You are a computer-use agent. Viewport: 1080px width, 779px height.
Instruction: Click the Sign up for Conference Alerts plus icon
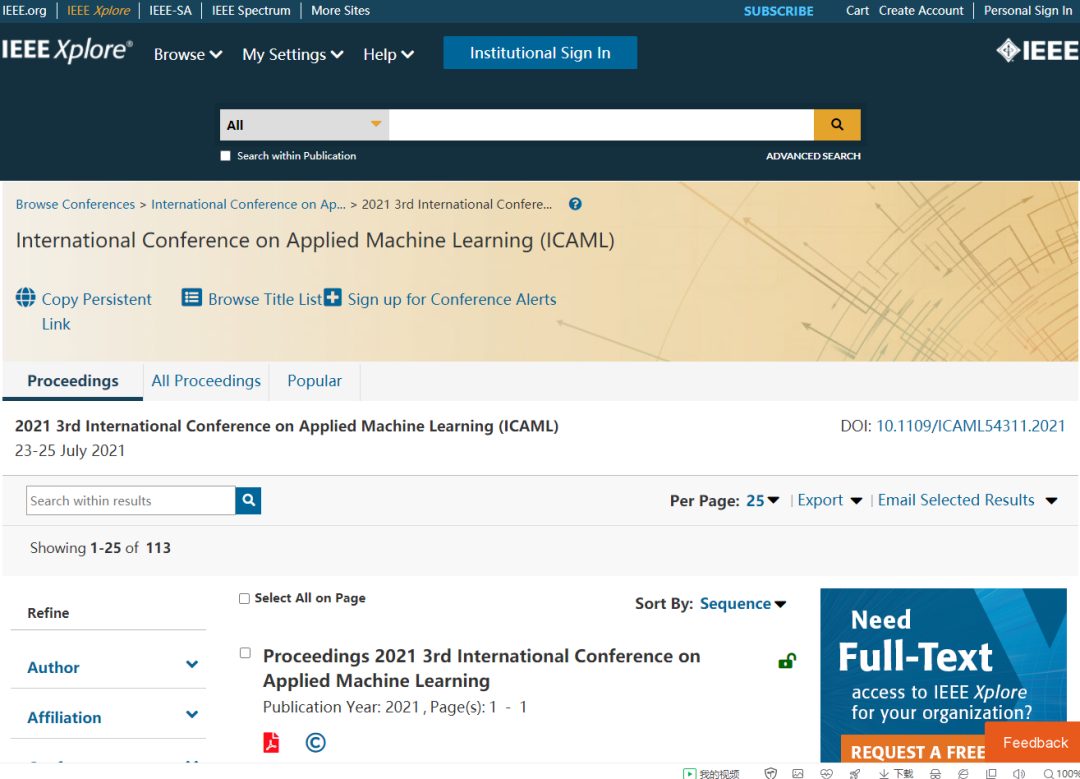click(333, 298)
